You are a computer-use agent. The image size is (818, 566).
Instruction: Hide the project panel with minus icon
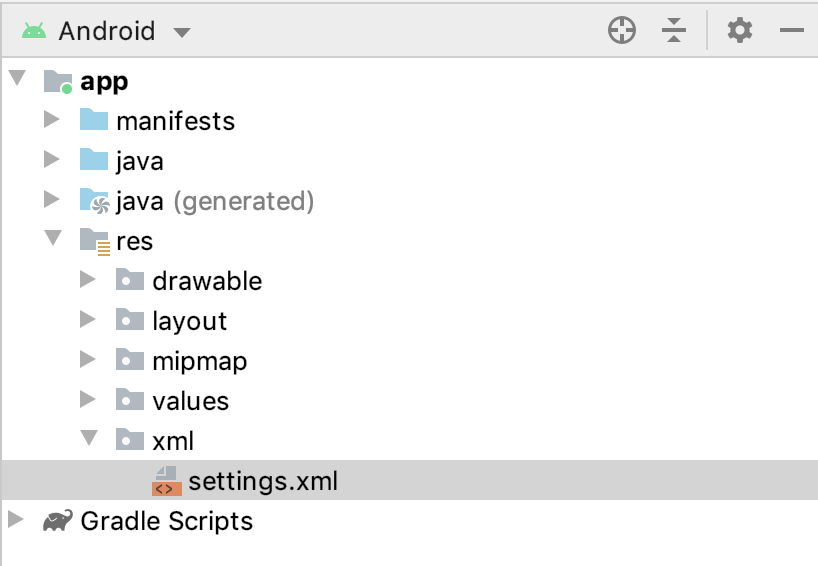791,30
